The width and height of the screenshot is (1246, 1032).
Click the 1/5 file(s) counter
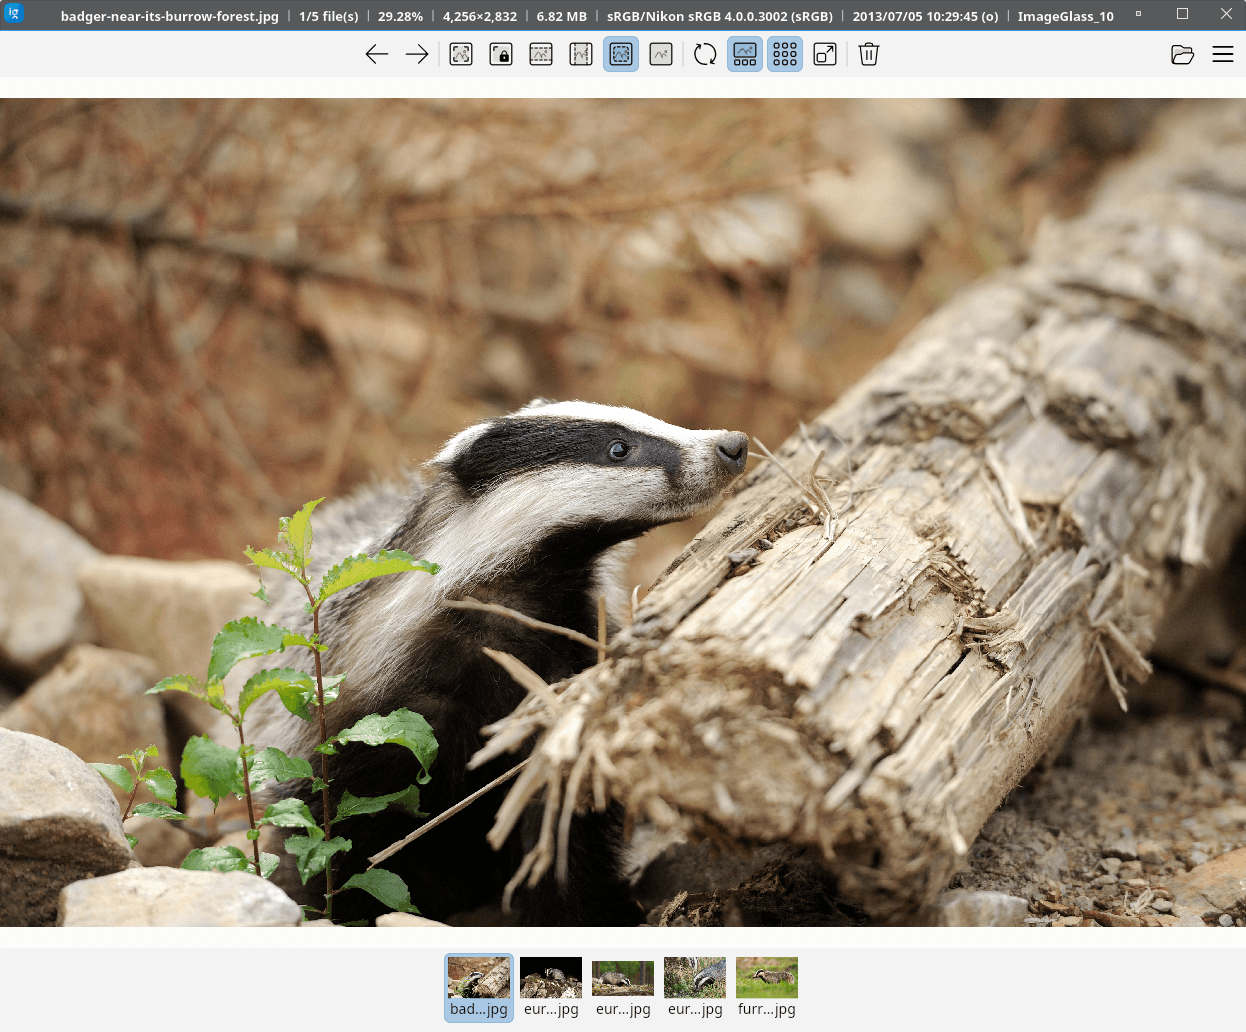pos(328,16)
